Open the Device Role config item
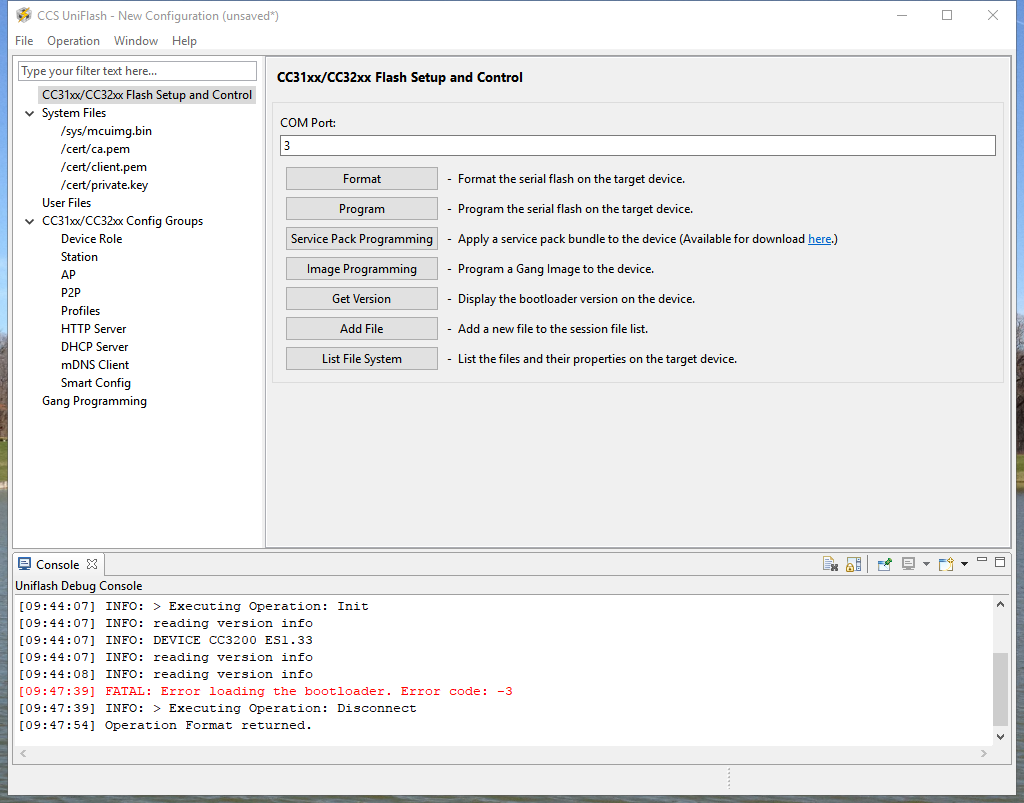Screen dimensions: 1024x803 (91, 239)
